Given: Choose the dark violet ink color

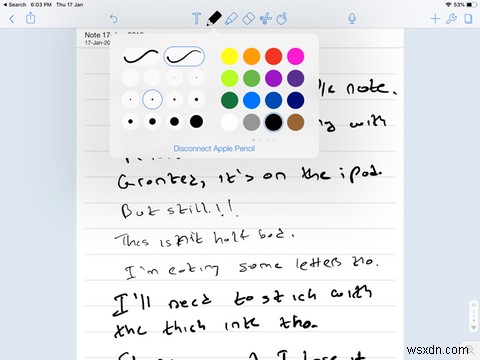Looking at the screenshot, I should click(295, 78).
